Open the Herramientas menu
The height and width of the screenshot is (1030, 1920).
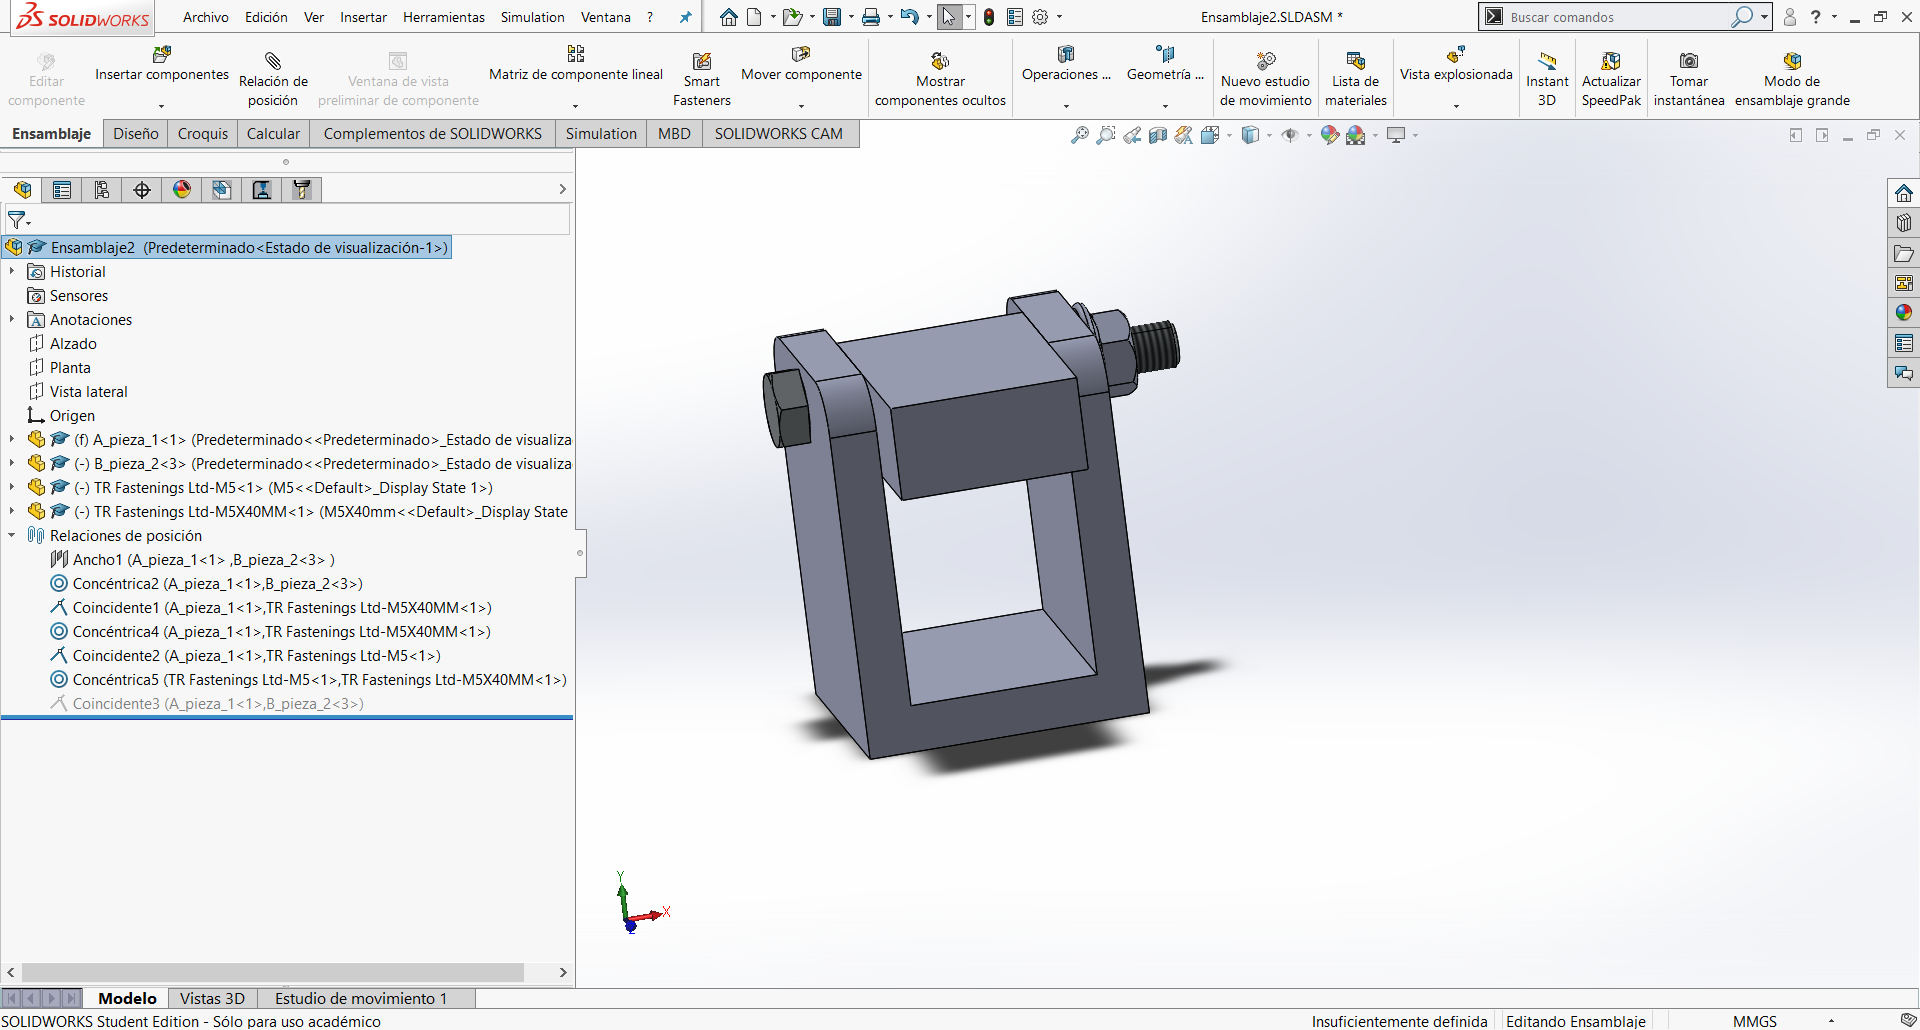[x=443, y=17]
